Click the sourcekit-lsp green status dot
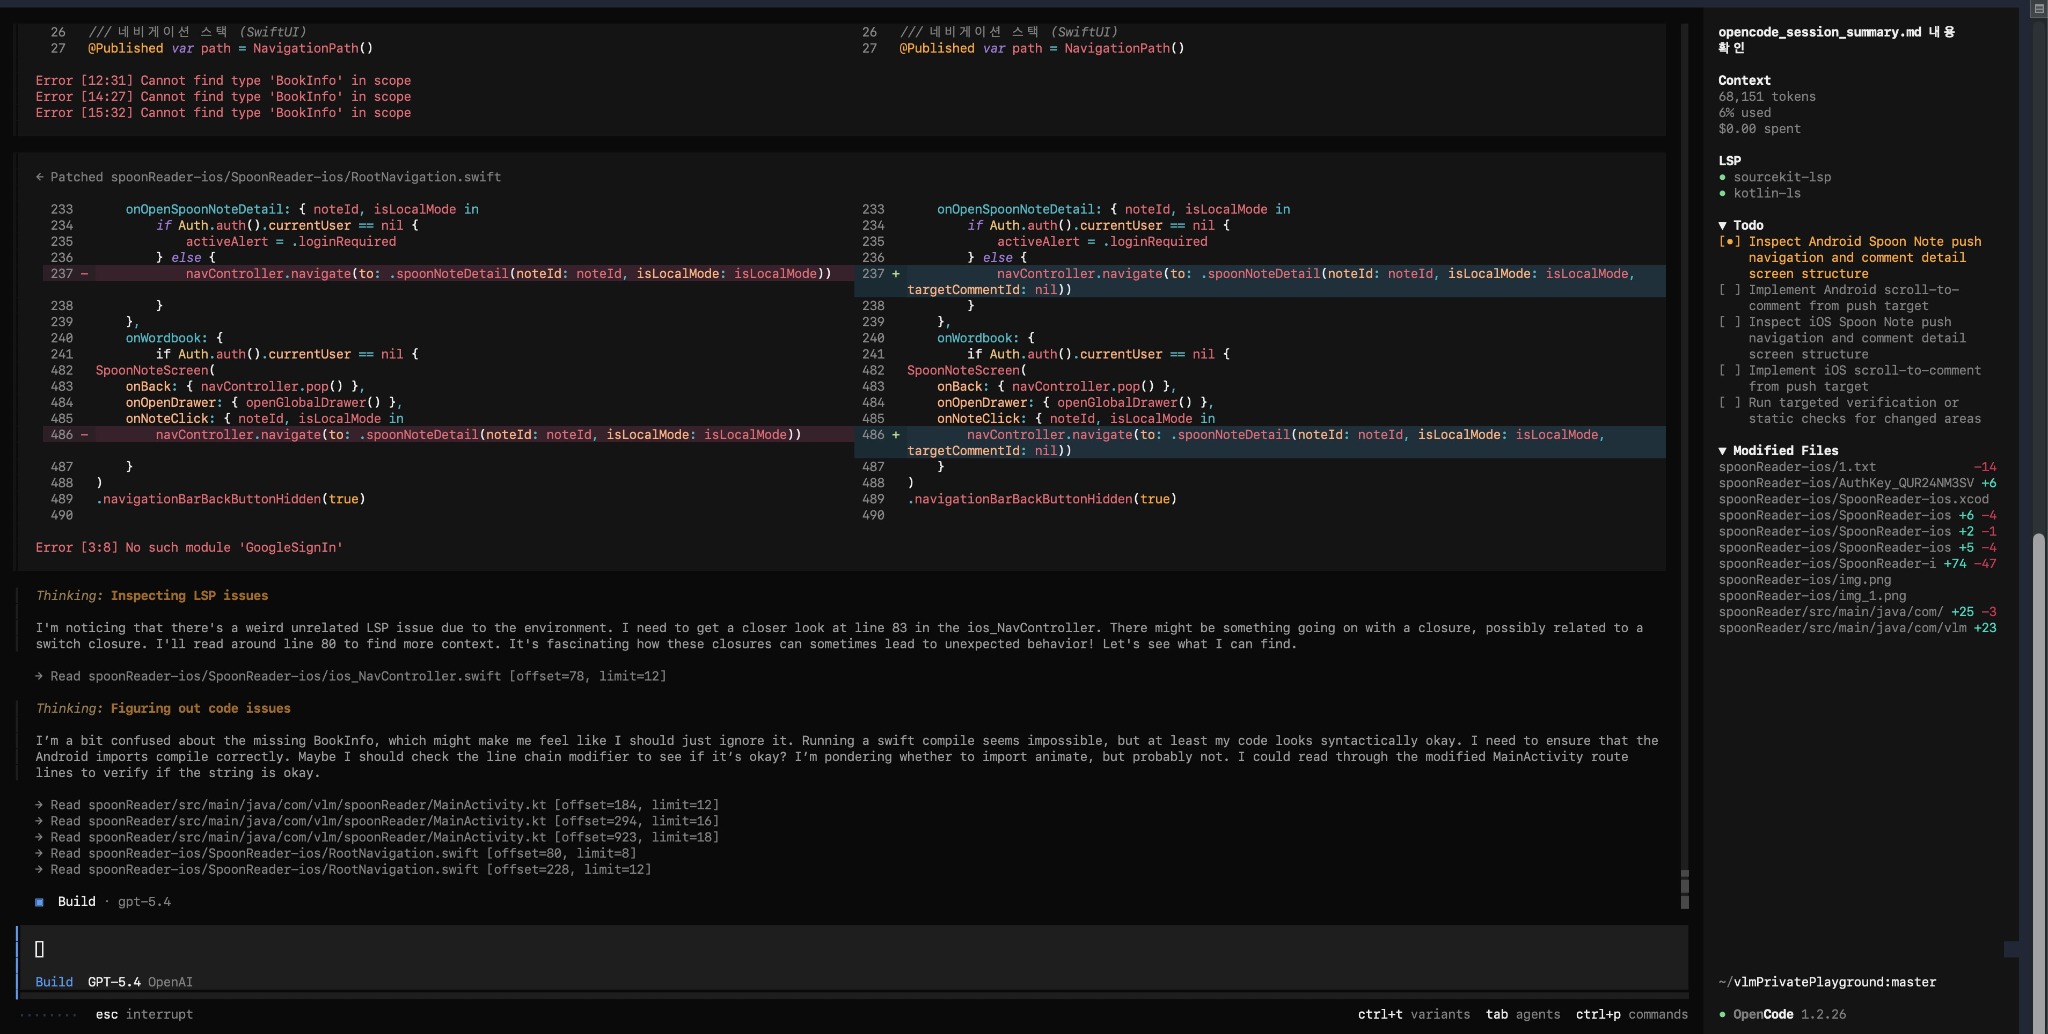The height and width of the screenshot is (1034, 2048). tap(1722, 177)
